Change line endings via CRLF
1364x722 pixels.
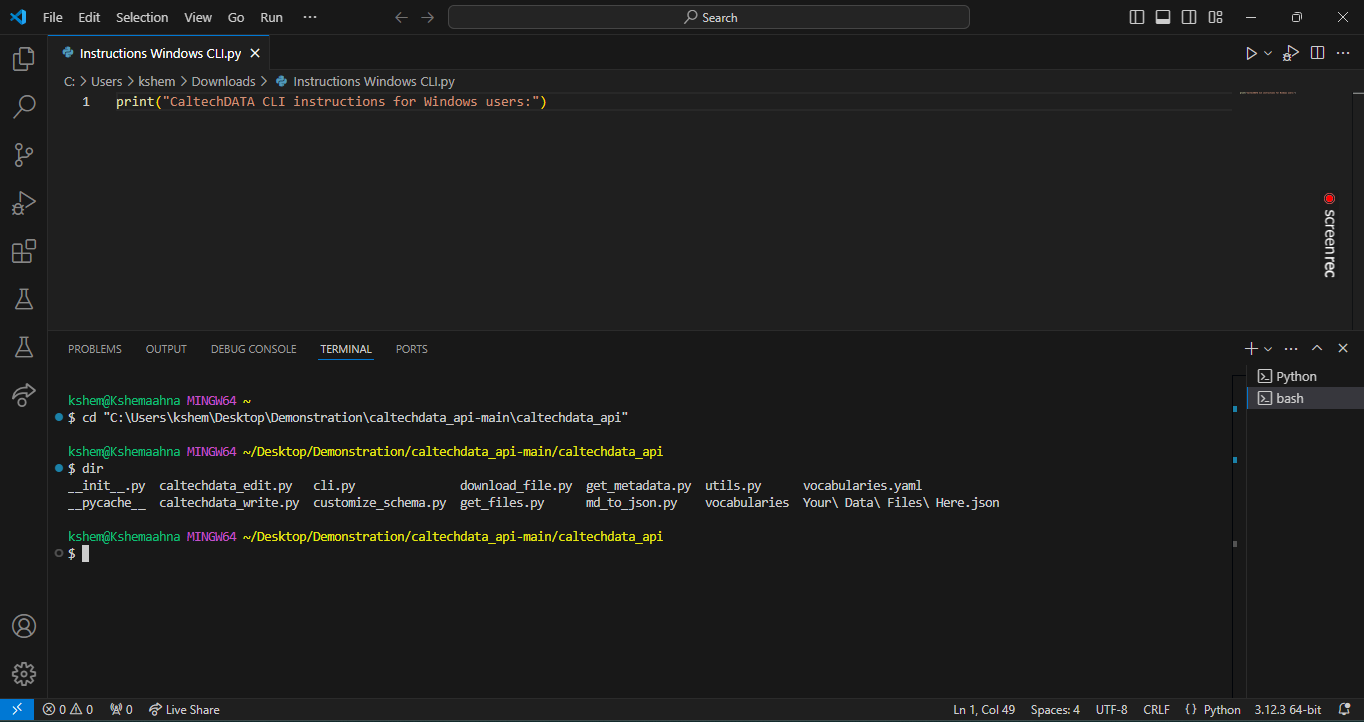(x=1156, y=709)
